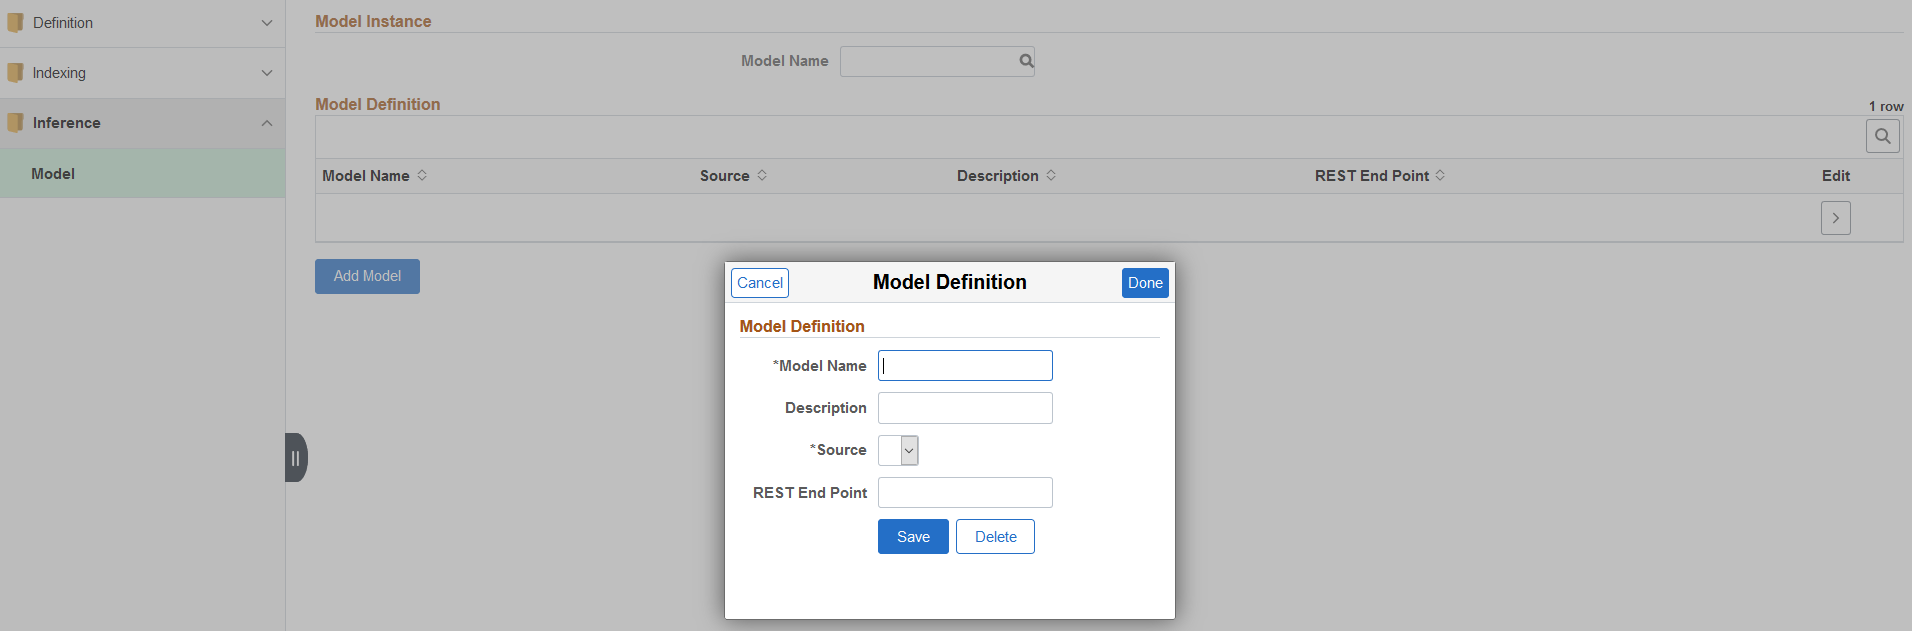Click the 'Model Instance' section heading
This screenshot has width=1912, height=631.
coord(373,21)
